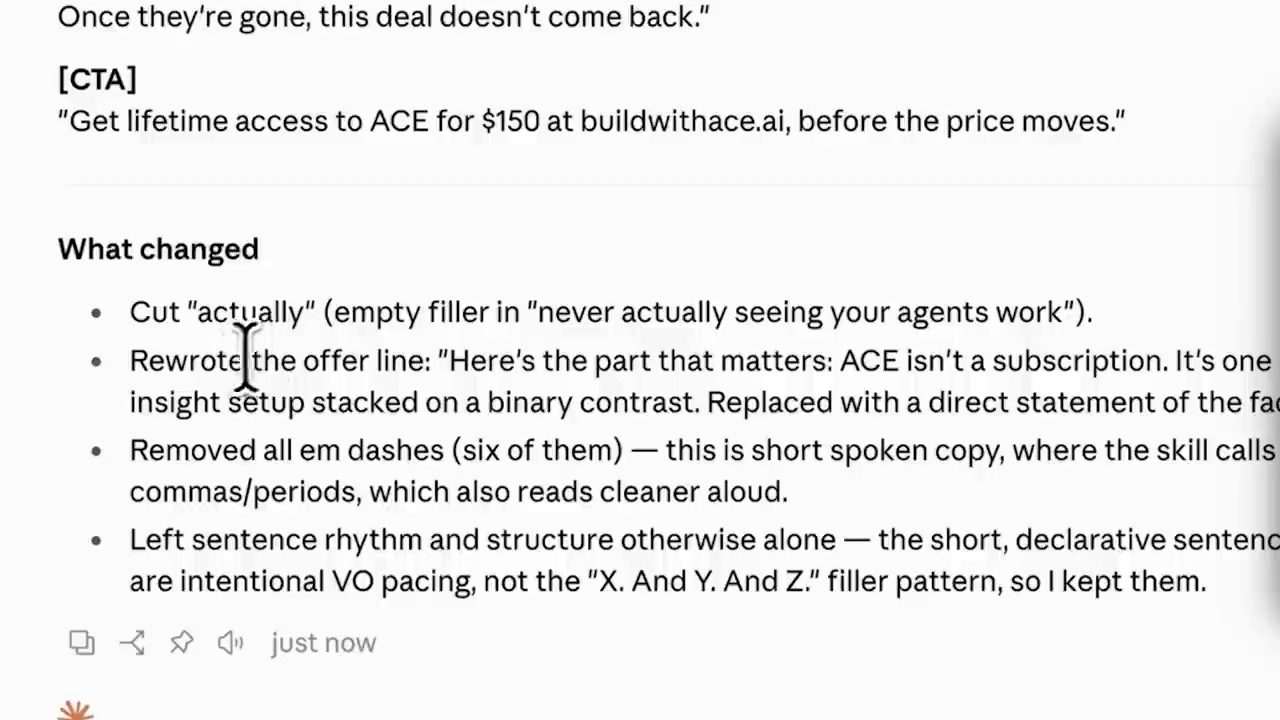Click the "just now" timestamp
Image resolution: width=1280 pixels, height=720 pixels.
click(x=323, y=643)
